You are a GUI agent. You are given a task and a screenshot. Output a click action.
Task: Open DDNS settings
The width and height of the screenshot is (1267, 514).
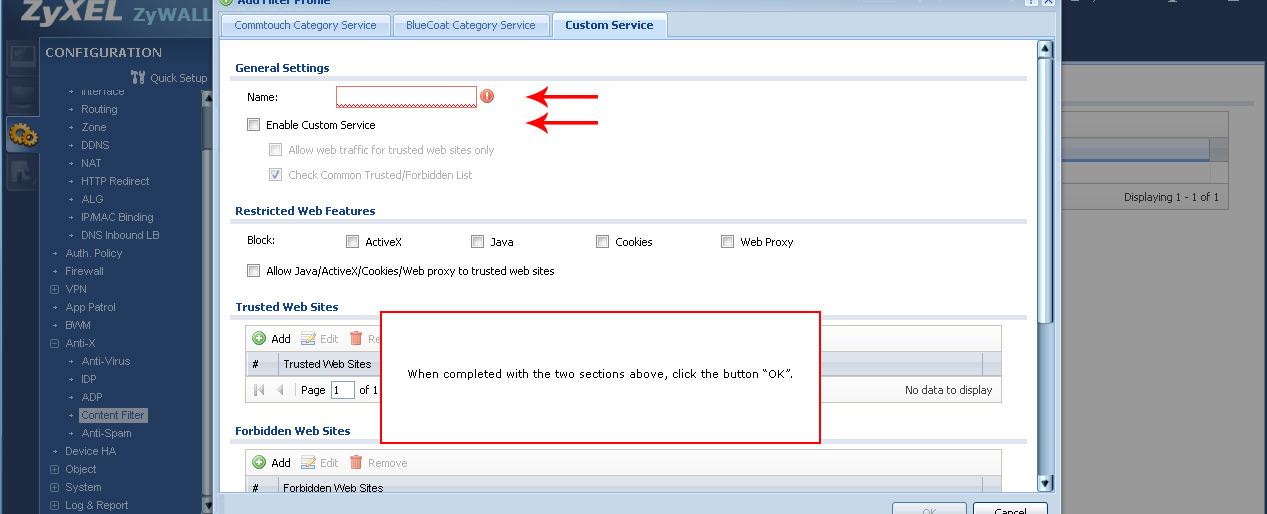coord(95,145)
